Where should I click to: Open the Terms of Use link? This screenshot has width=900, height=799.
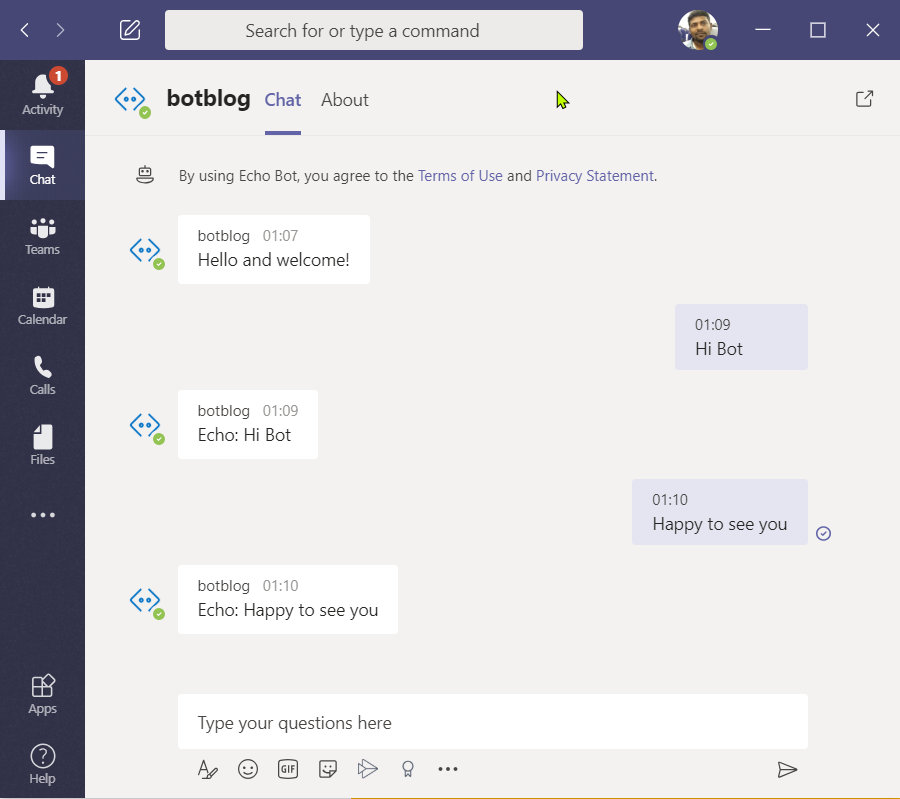[460, 176]
